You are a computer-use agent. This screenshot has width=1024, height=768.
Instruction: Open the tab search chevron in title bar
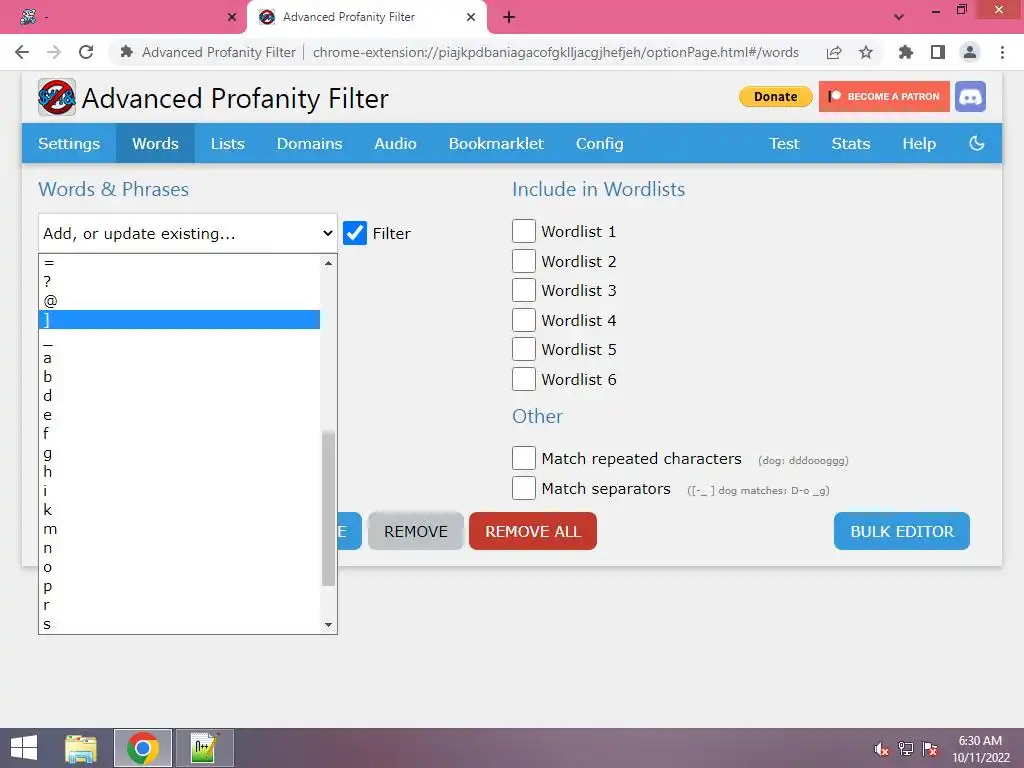click(899, 17)
